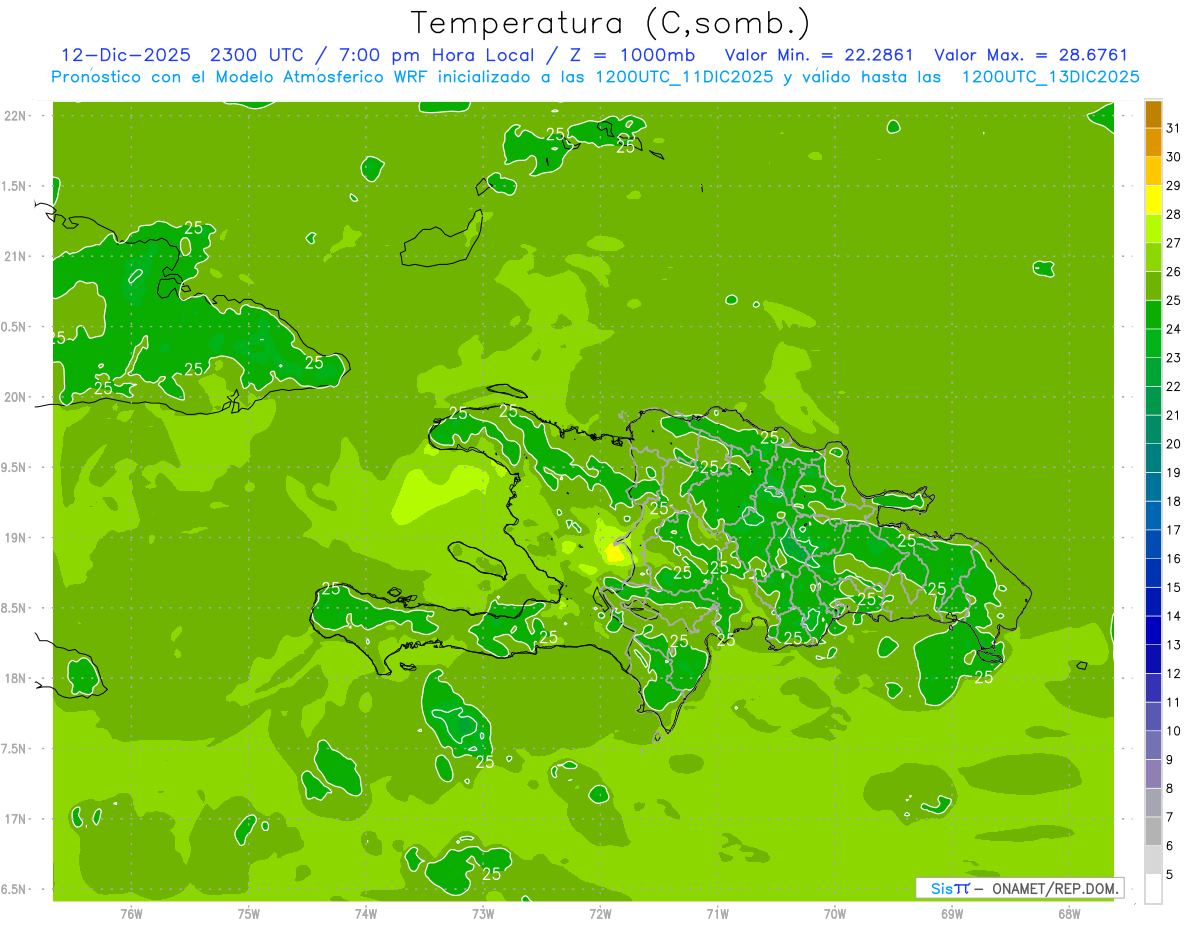This screenshot has width=1200, height=927.
Task: Click the "68W" longitude axis label
Action: (1069, 913)
